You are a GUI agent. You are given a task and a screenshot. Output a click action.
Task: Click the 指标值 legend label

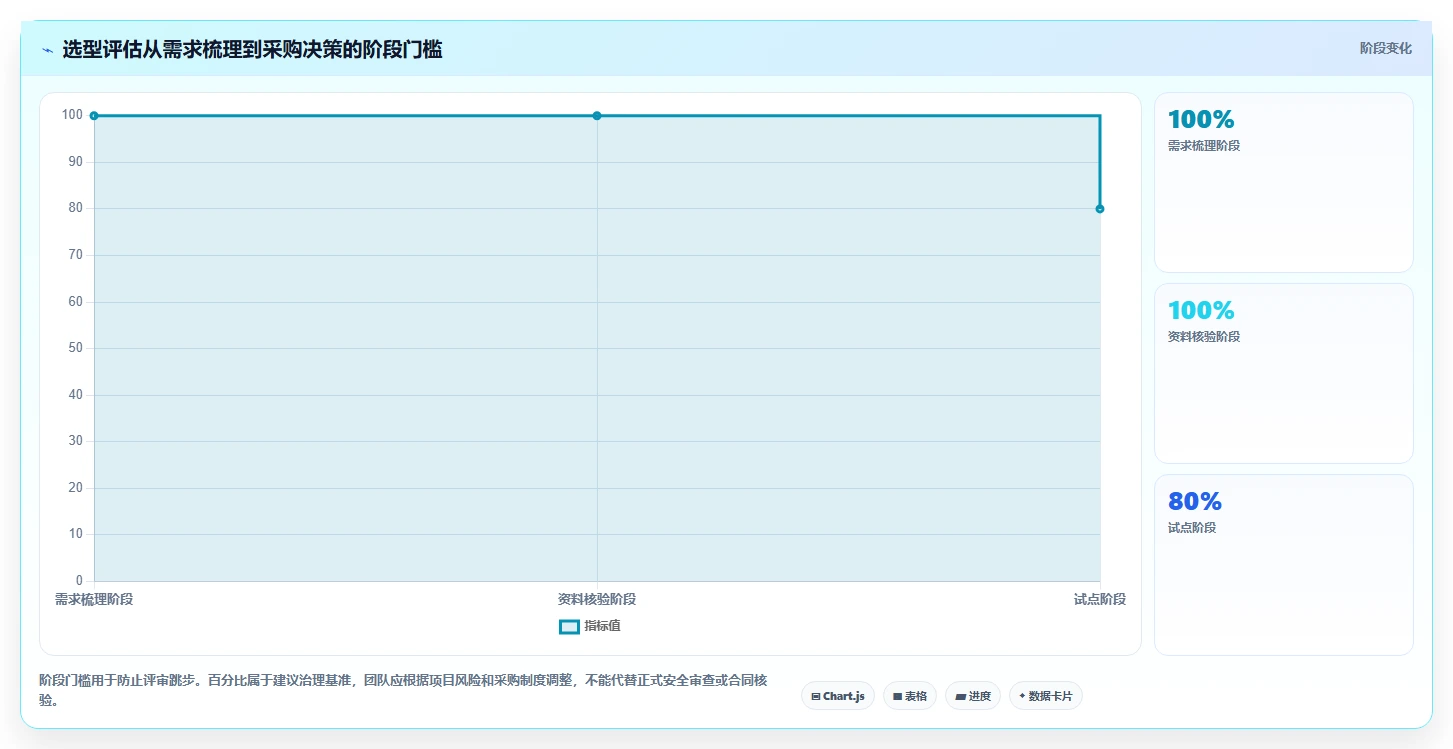[x=602, y=626]
